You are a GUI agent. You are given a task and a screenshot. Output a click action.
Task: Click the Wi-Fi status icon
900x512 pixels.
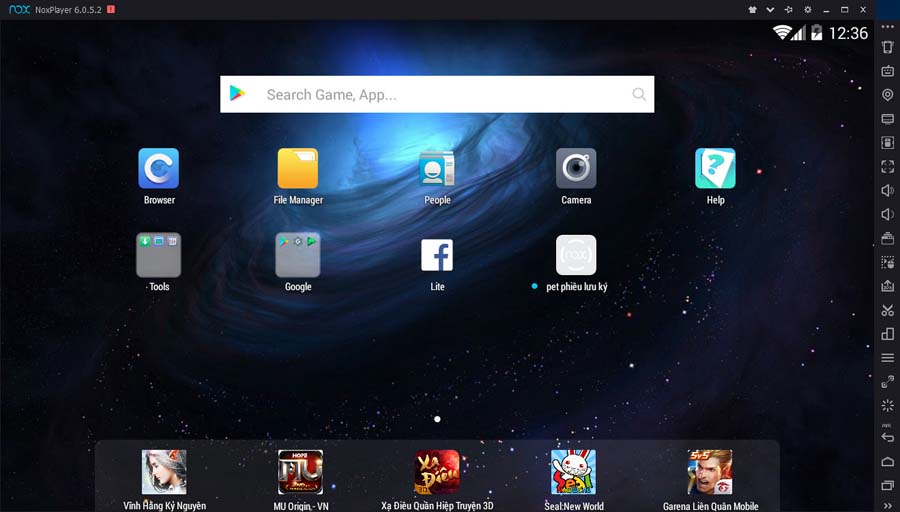(782, 33)
